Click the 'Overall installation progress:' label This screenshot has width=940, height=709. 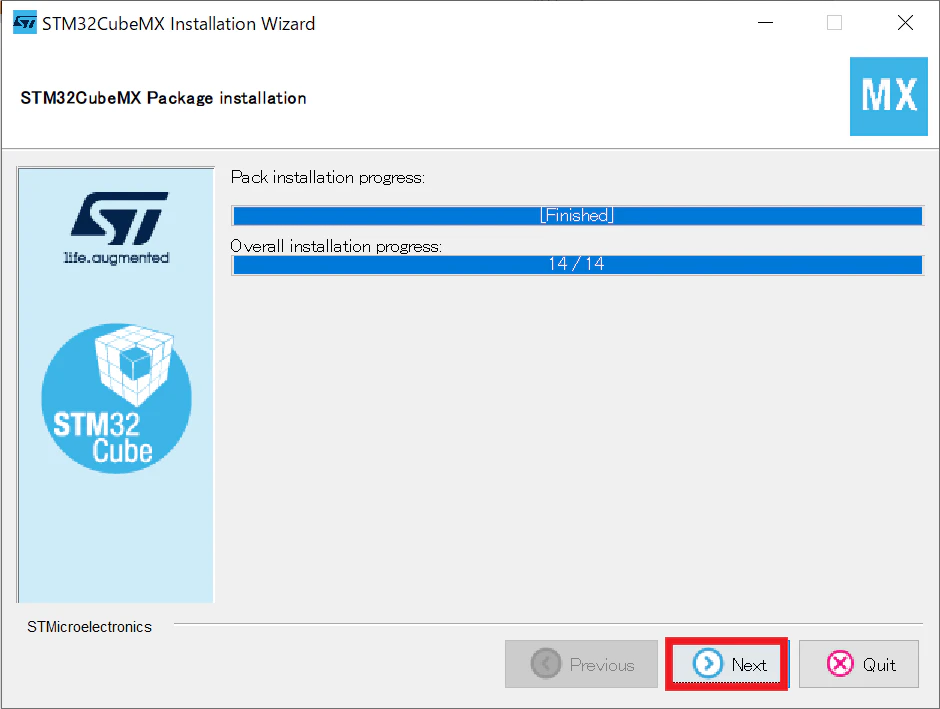pos(336,246)
